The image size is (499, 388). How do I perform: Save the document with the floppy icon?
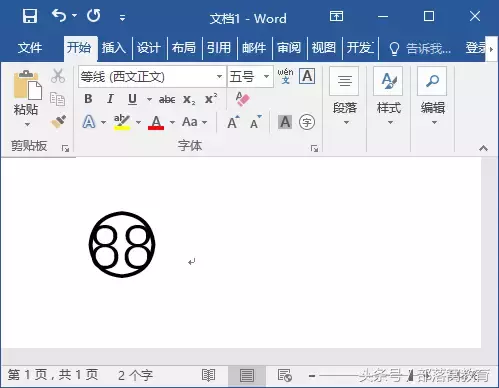point(30,16)
